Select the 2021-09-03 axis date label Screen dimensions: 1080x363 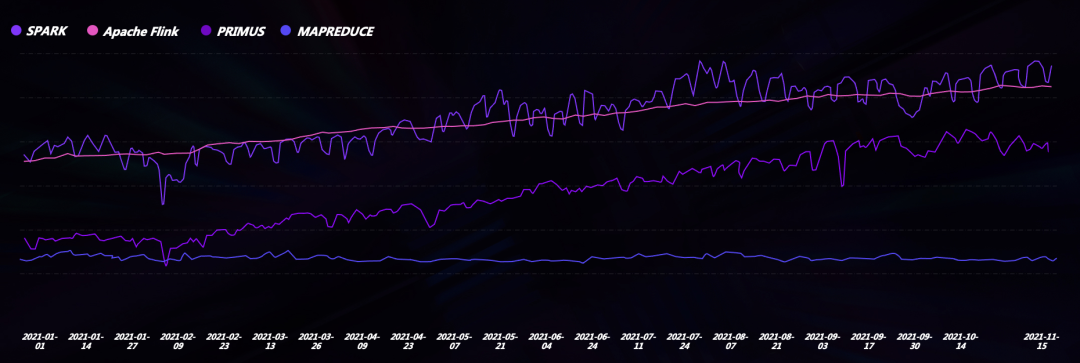coord(823,342)
